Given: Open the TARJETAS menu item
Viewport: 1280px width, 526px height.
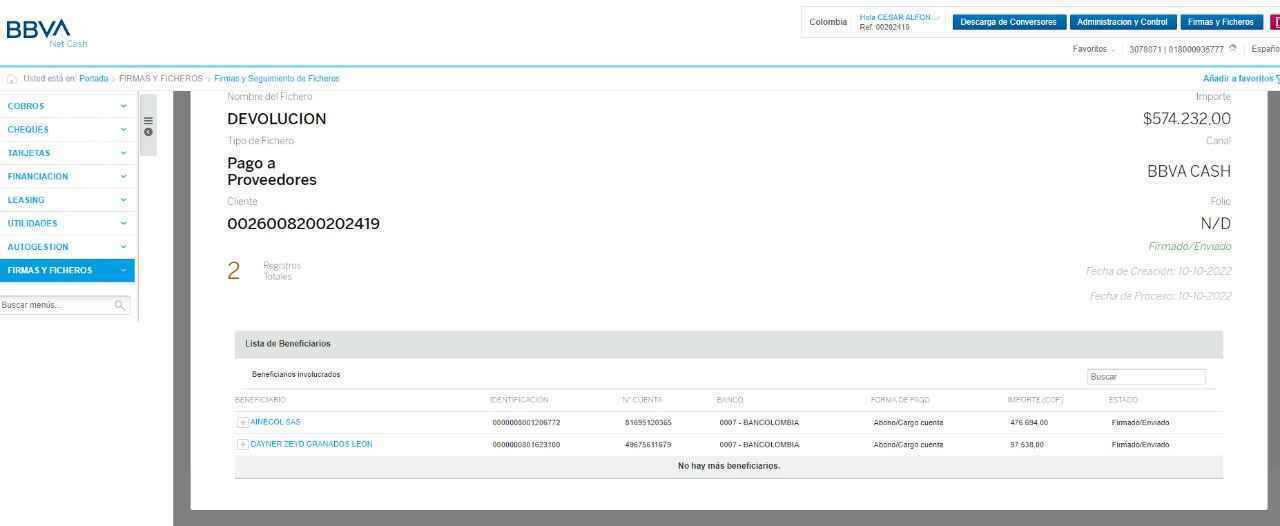Looking at the screenshot, I should pyautogui.click(x=66, y=153).
